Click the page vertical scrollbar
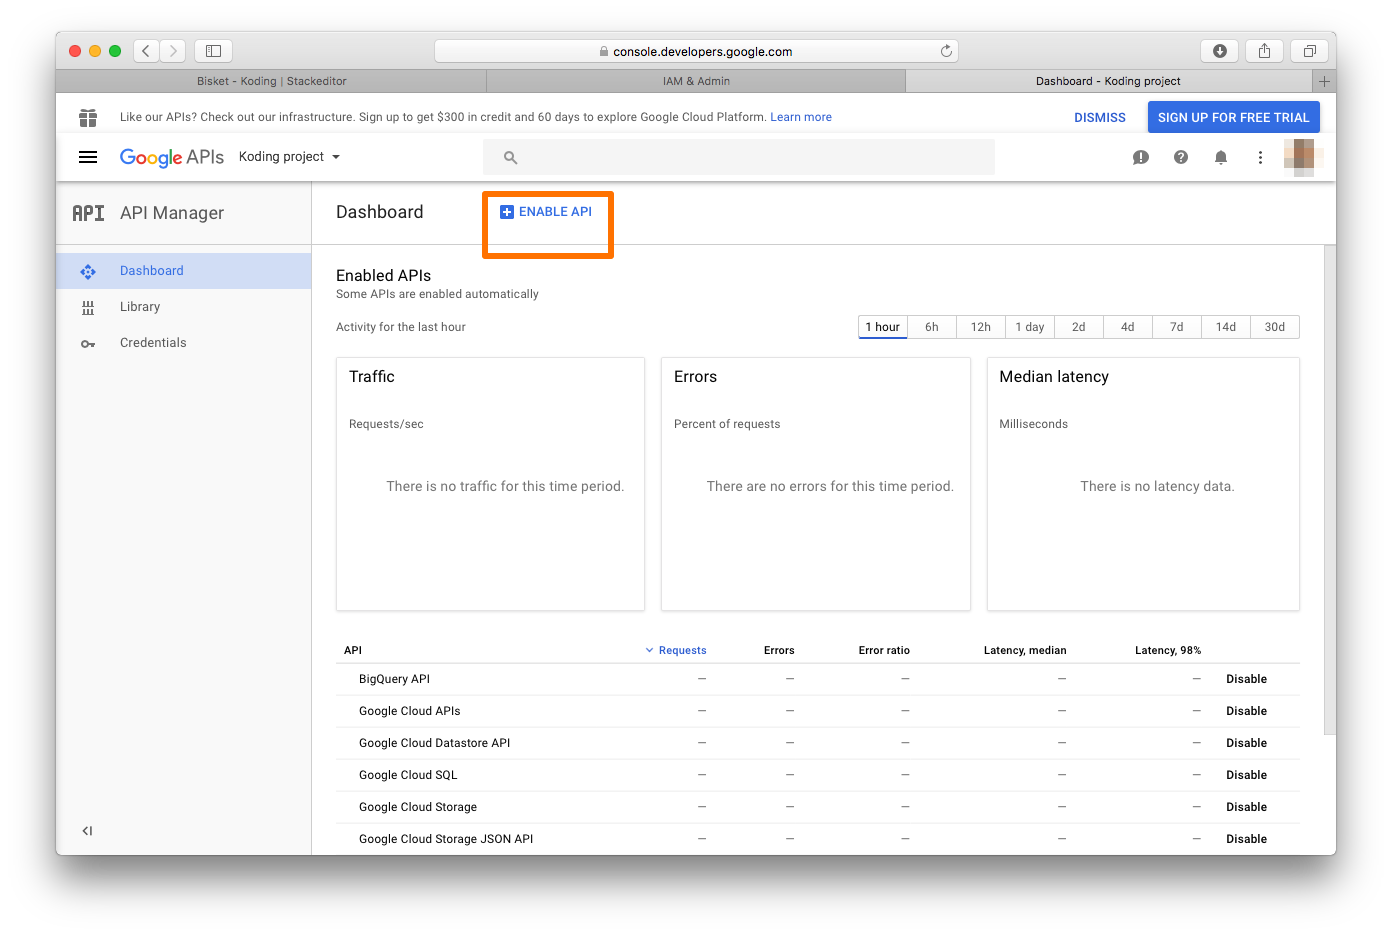Screen dimensions: 1392x935 click(x=1330, y=490)
